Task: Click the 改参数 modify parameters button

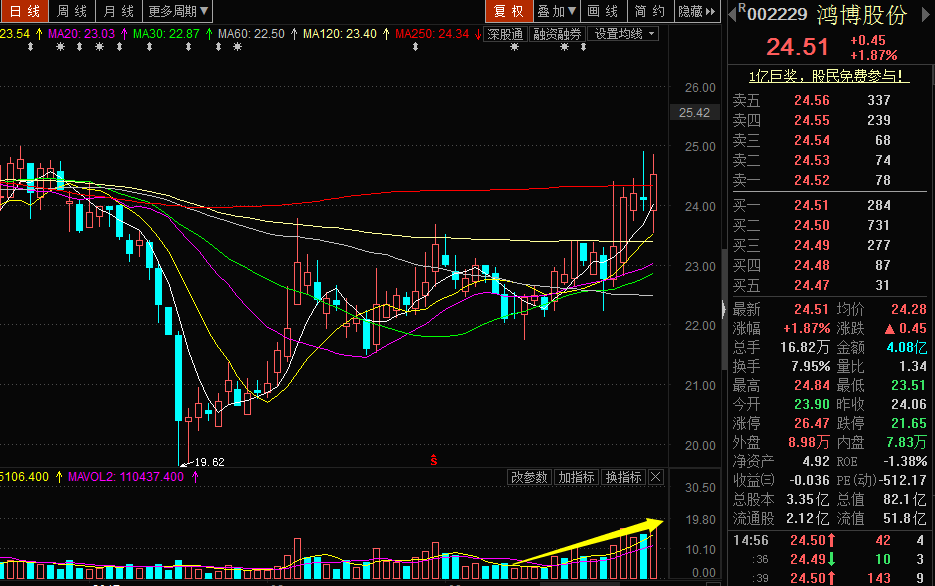Action: click(x=529, y=477)
